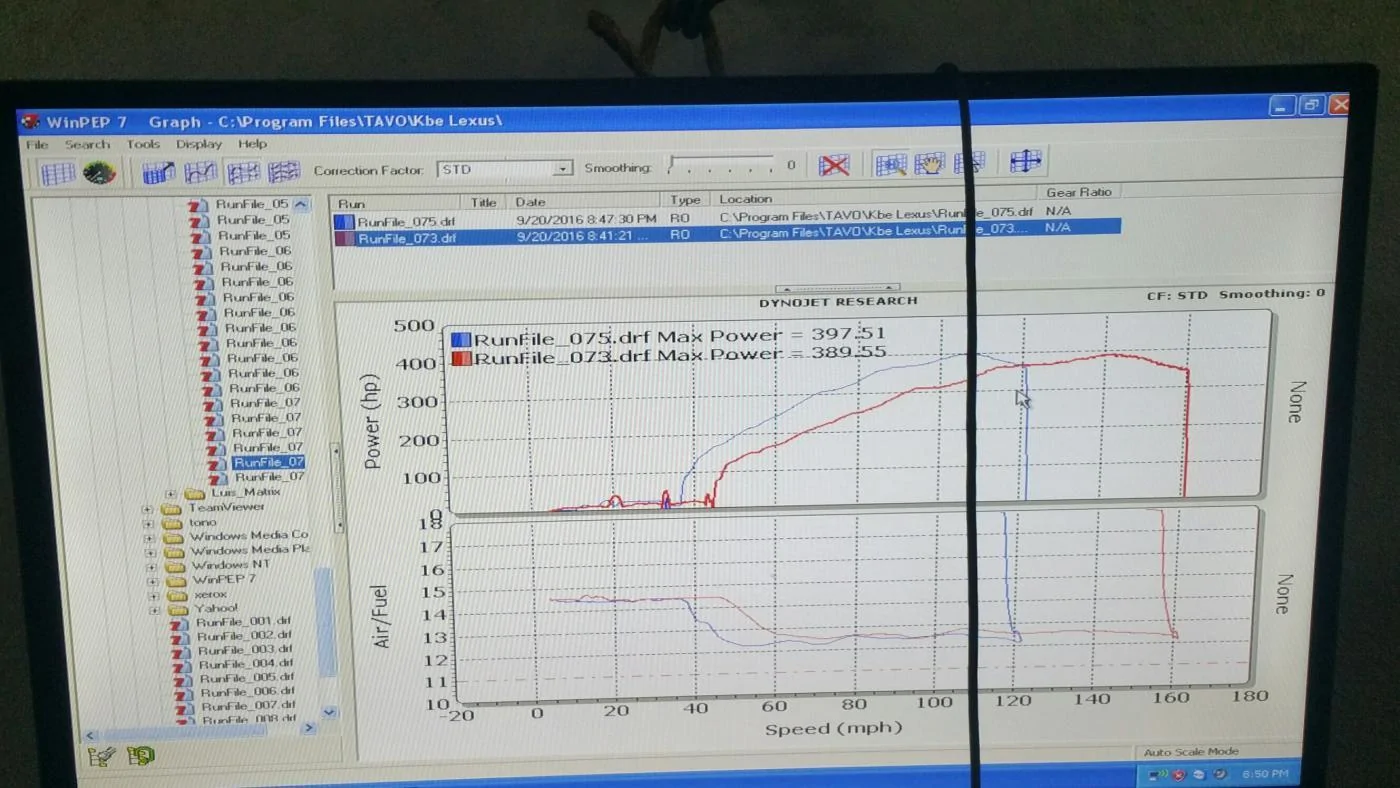Click the Auto Scale Mode status text
This screenshot has height=788, width=1400.
click(x=1190, y=752)
